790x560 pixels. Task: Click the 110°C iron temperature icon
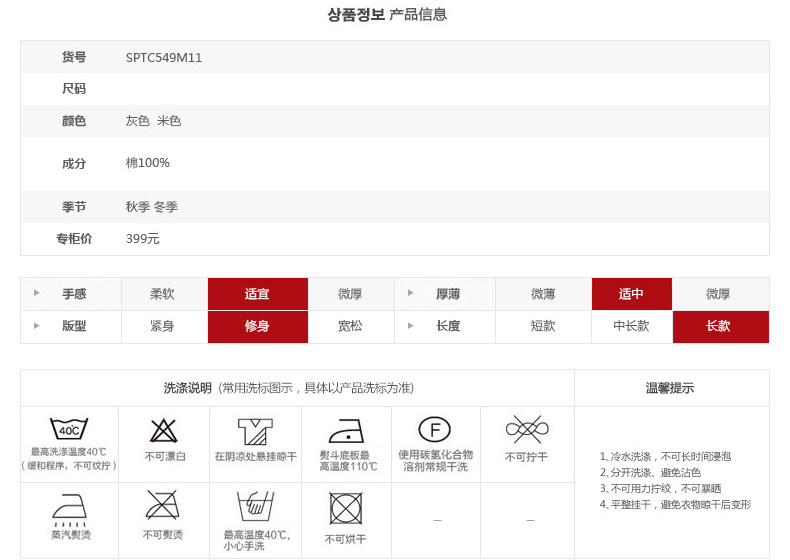346,431
